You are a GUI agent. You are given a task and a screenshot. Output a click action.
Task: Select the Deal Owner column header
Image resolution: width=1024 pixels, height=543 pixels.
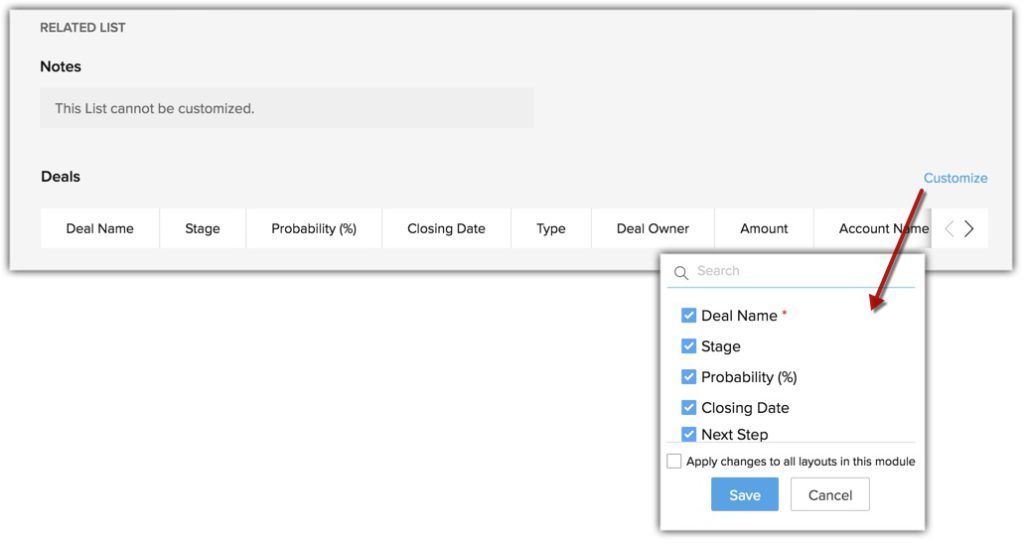coord(653,228)
